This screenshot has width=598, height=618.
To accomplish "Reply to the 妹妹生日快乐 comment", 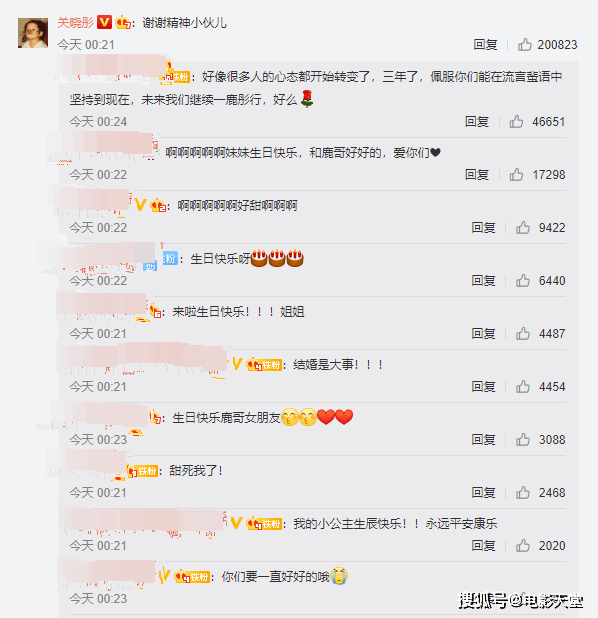I will tap(477, 175).
